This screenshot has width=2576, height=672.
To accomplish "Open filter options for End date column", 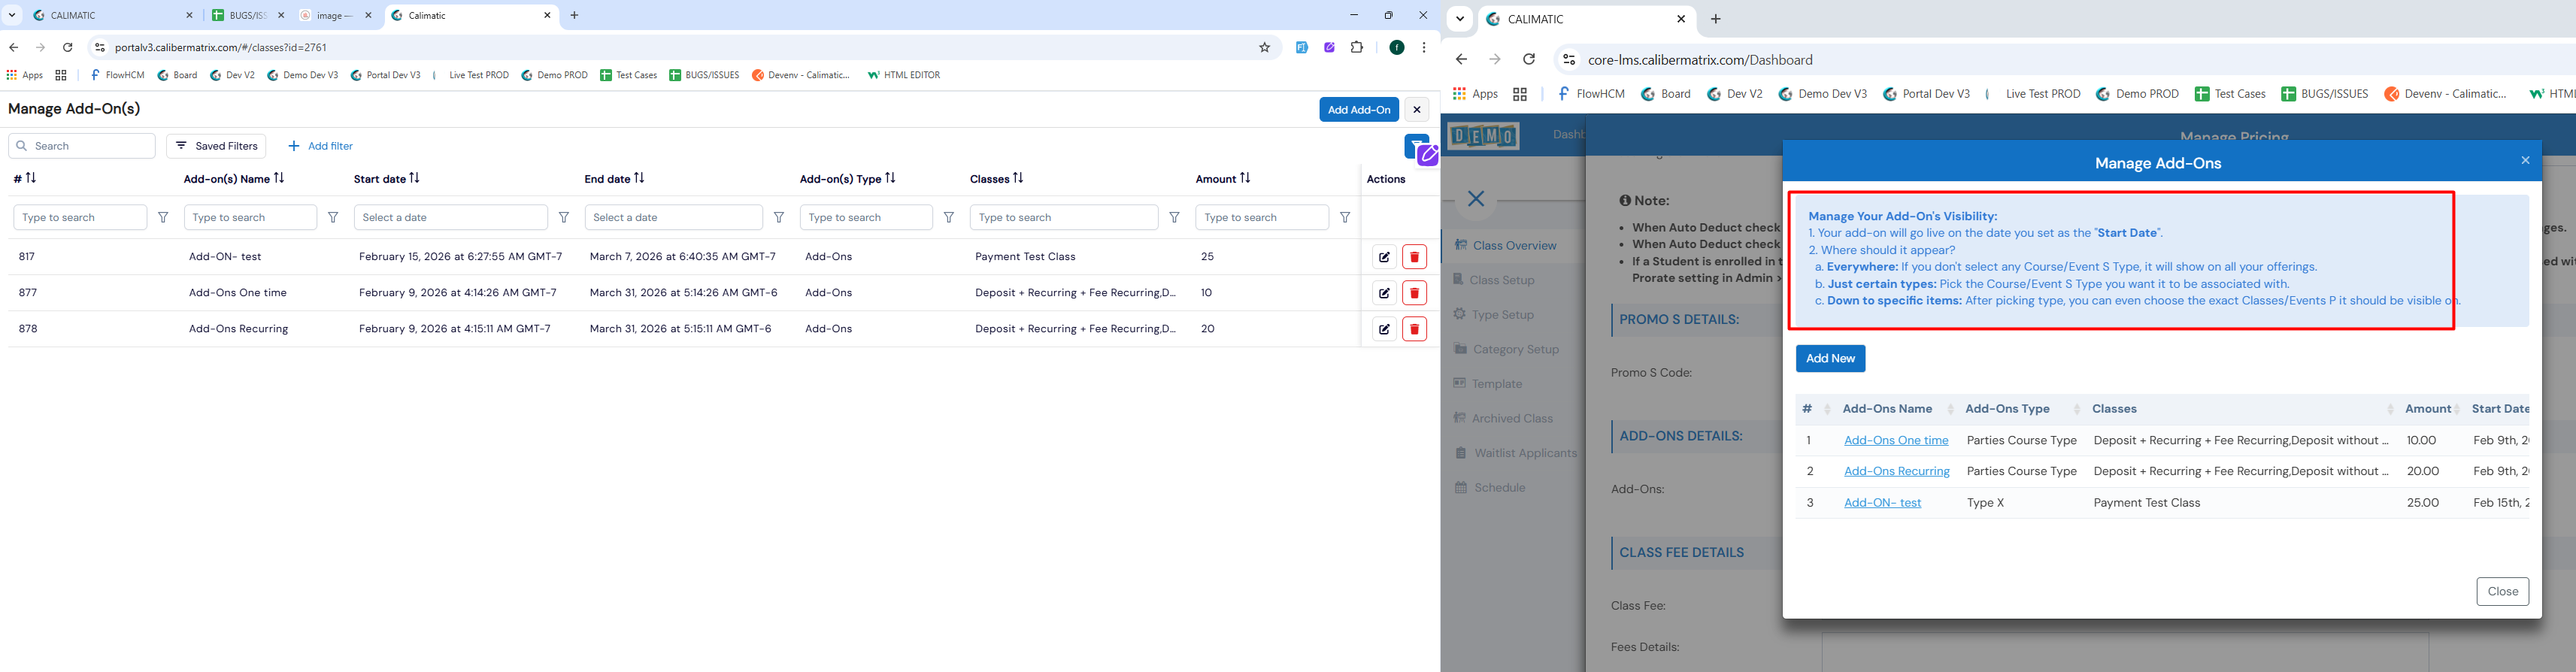I will pyautogui.click(x=779, y=217).
